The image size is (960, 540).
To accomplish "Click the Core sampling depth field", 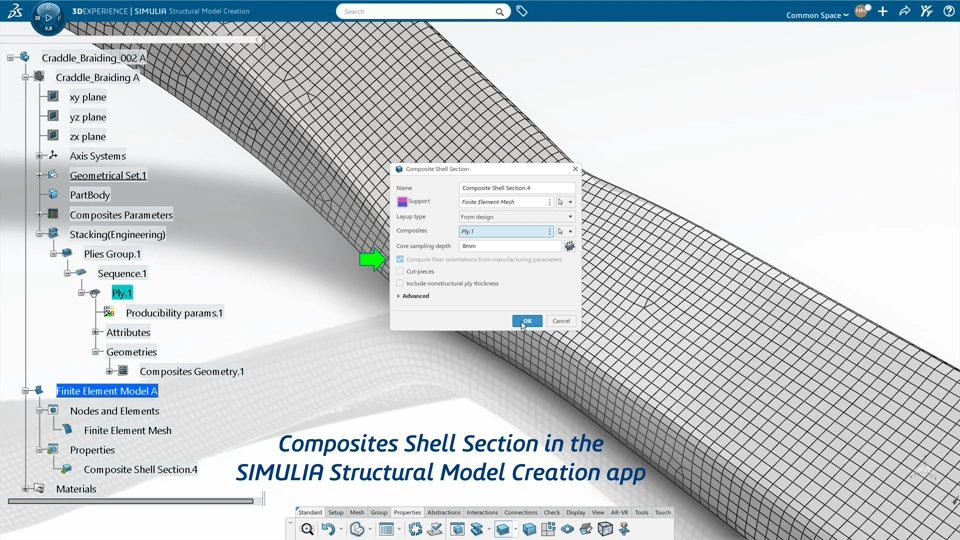I will click(510, 246).
